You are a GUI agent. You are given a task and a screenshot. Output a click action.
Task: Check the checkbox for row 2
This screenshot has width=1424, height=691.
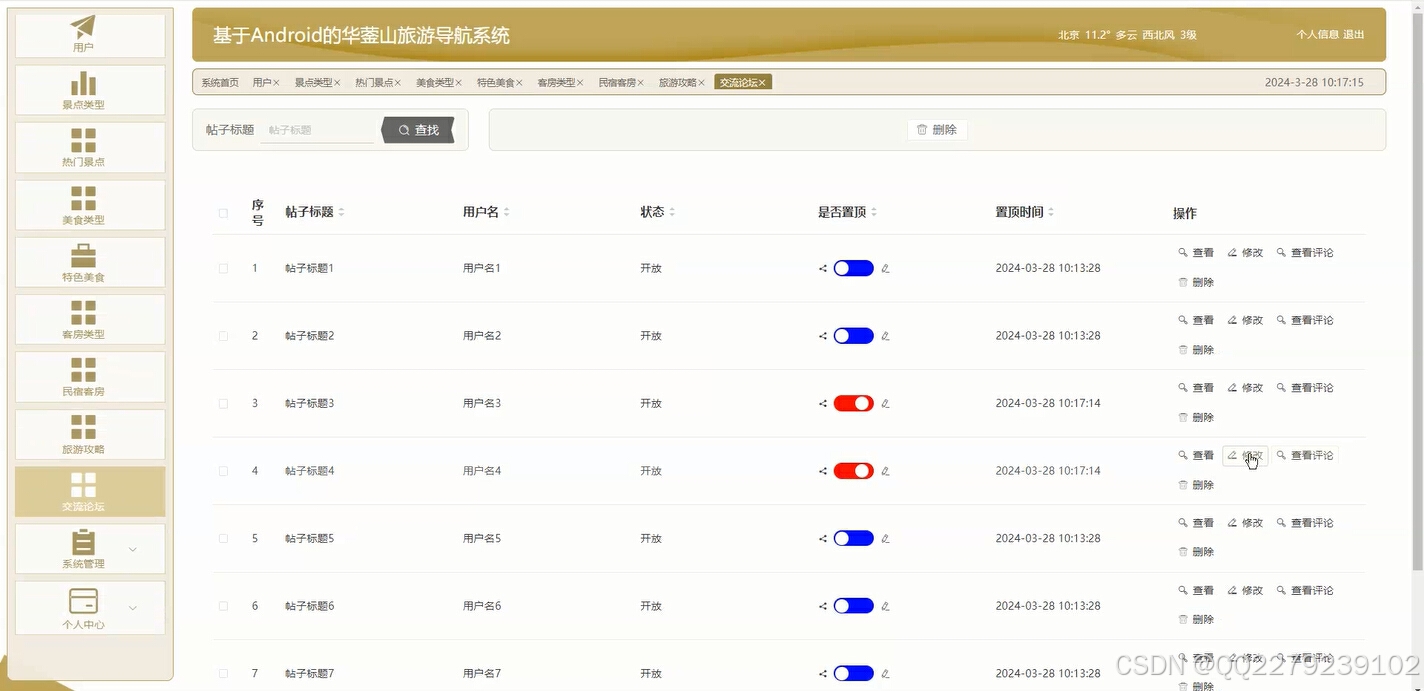pos(223,335)
